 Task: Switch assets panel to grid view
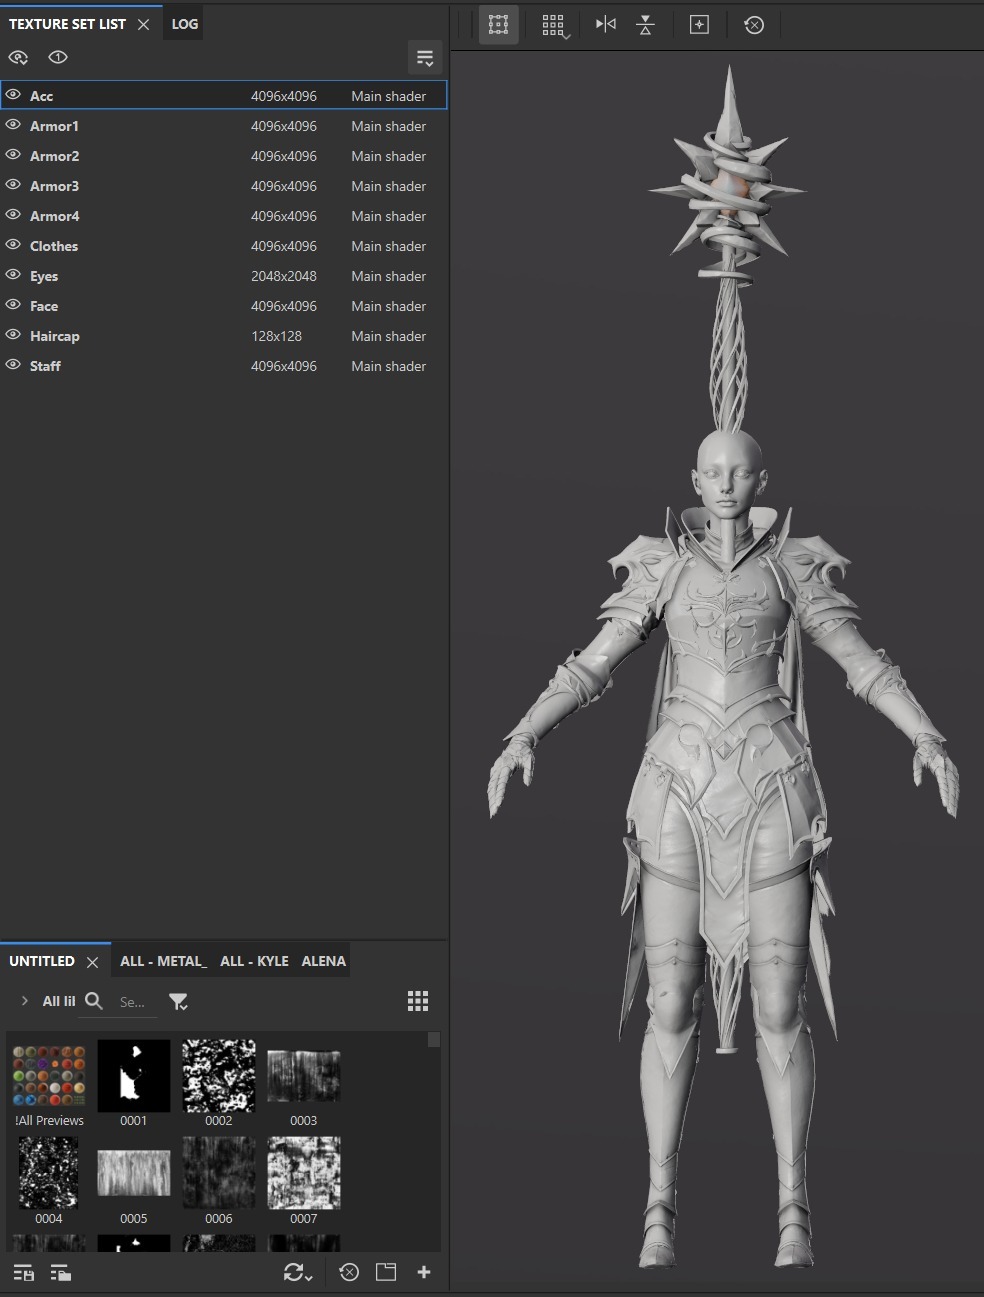[418, 1001]
